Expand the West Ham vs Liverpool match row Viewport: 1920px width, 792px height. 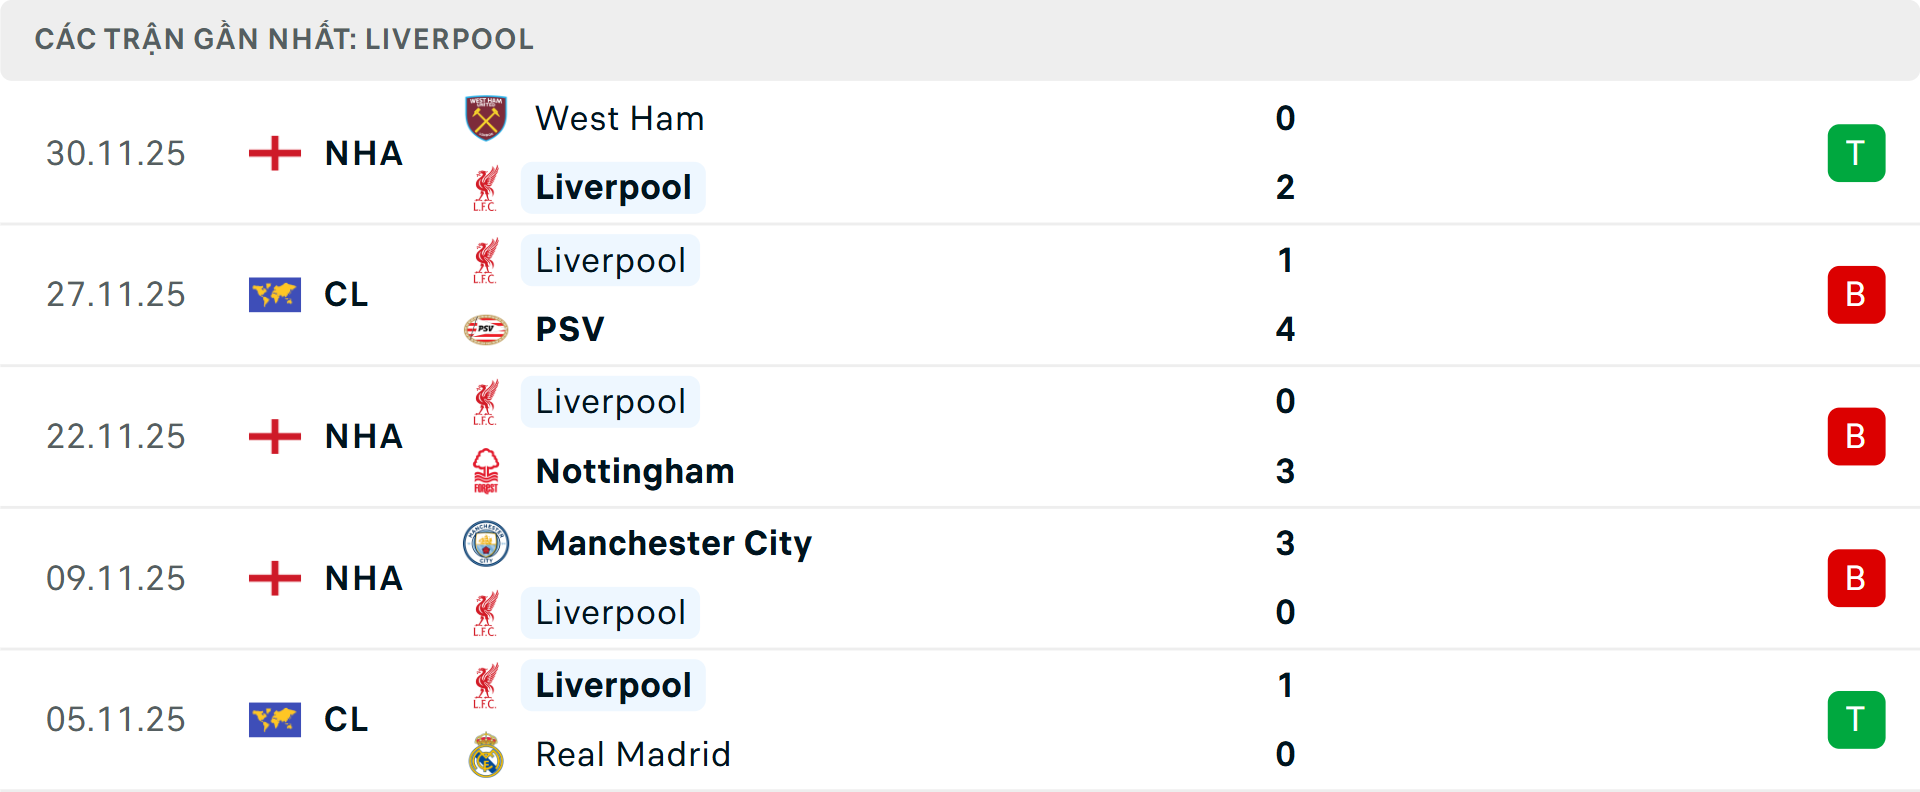960,153
